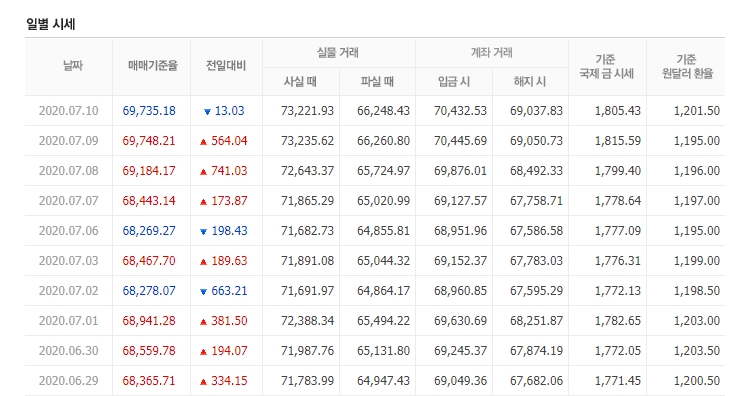Click the 파실 때 sub-header
The image size is (740, 396).
point(377,82)
